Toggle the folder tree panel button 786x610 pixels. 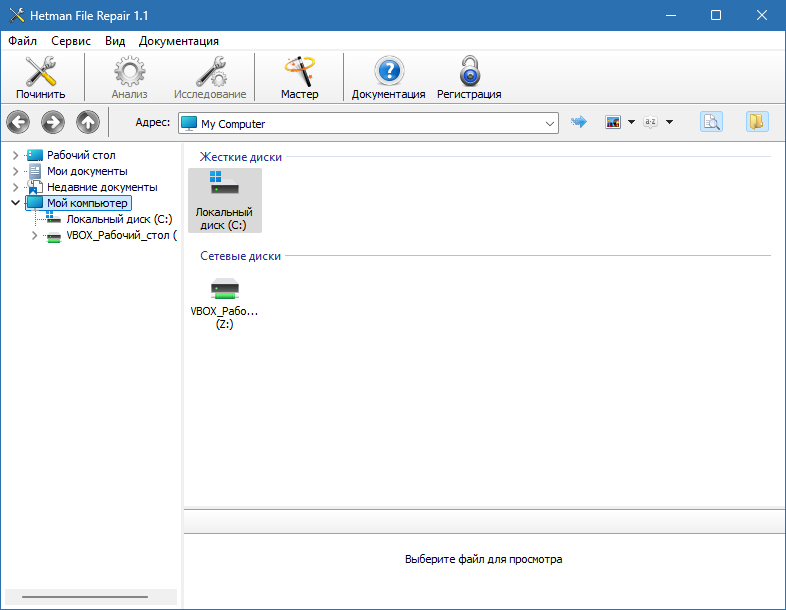click(x=756, y=122)
